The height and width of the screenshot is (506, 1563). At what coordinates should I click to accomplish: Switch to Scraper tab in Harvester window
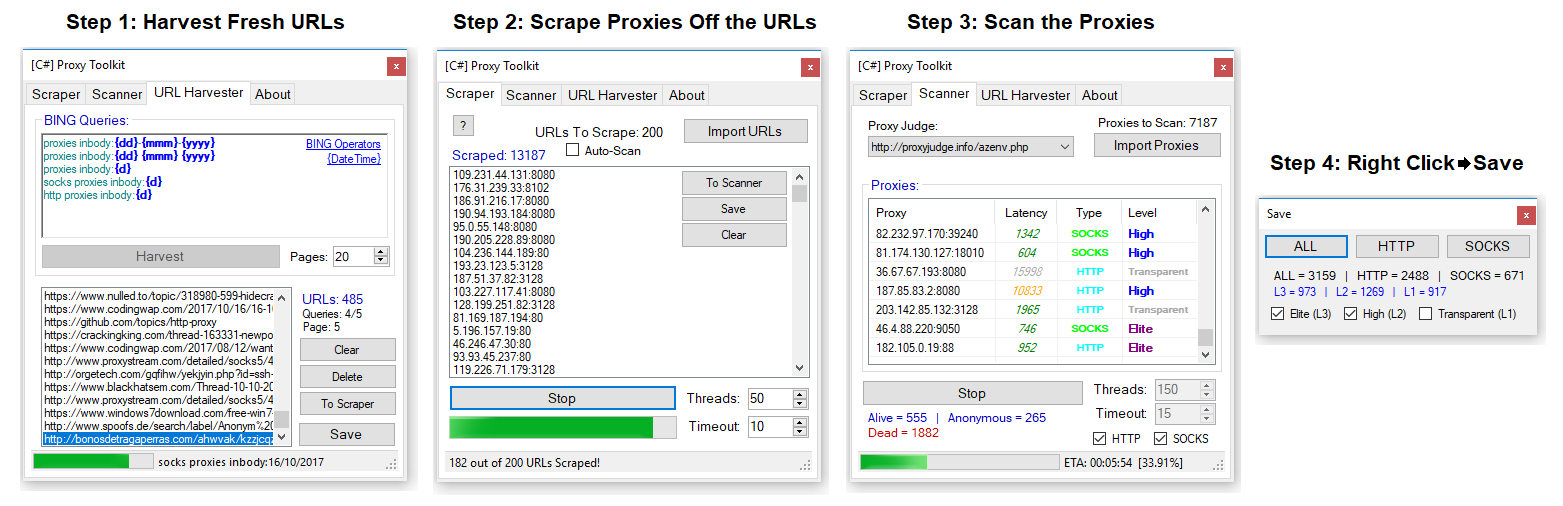click(56, 94)
